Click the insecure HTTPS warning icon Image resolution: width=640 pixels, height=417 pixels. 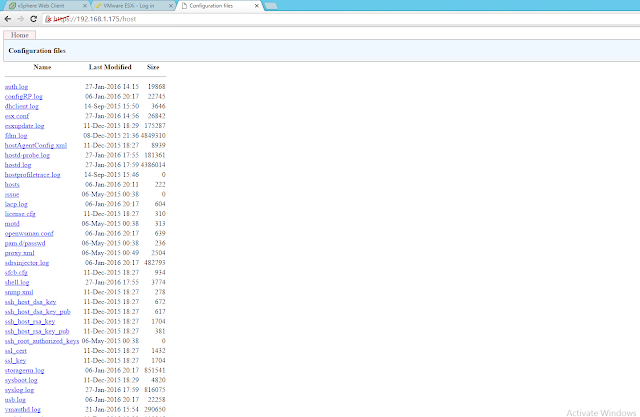click(48, 19)
